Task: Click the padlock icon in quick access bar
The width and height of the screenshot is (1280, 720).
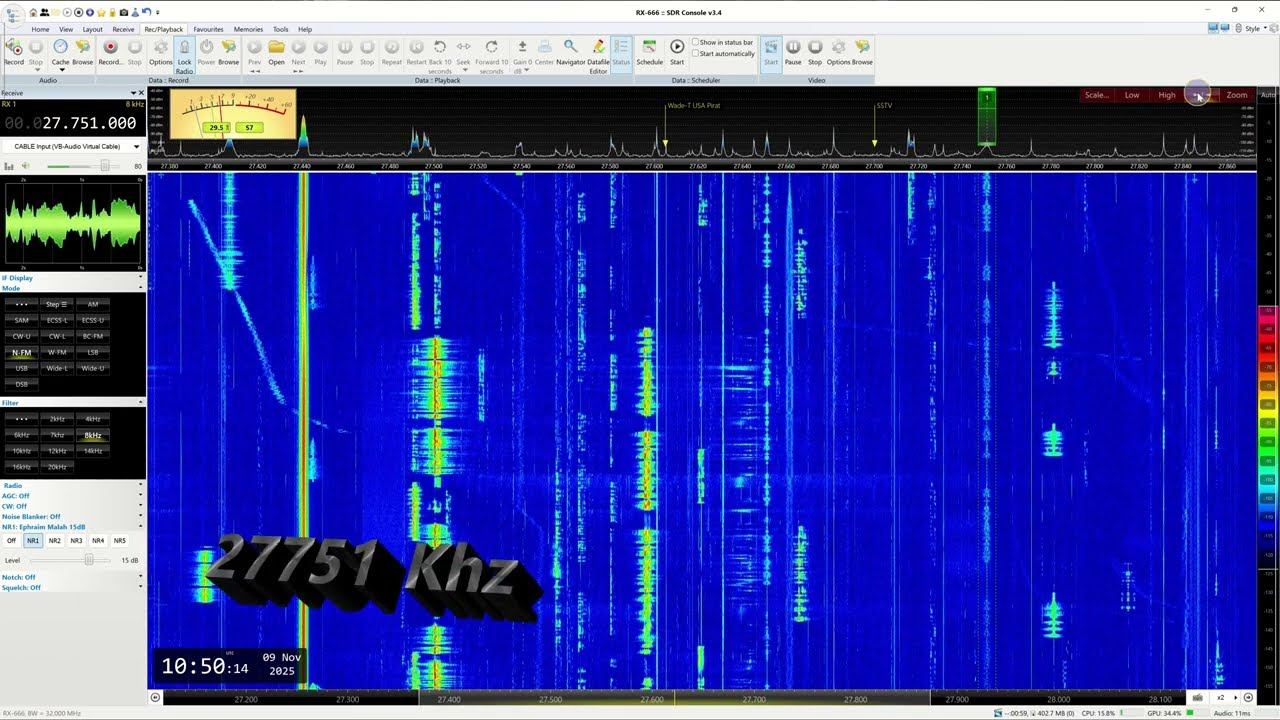Action: coord(112,12)
